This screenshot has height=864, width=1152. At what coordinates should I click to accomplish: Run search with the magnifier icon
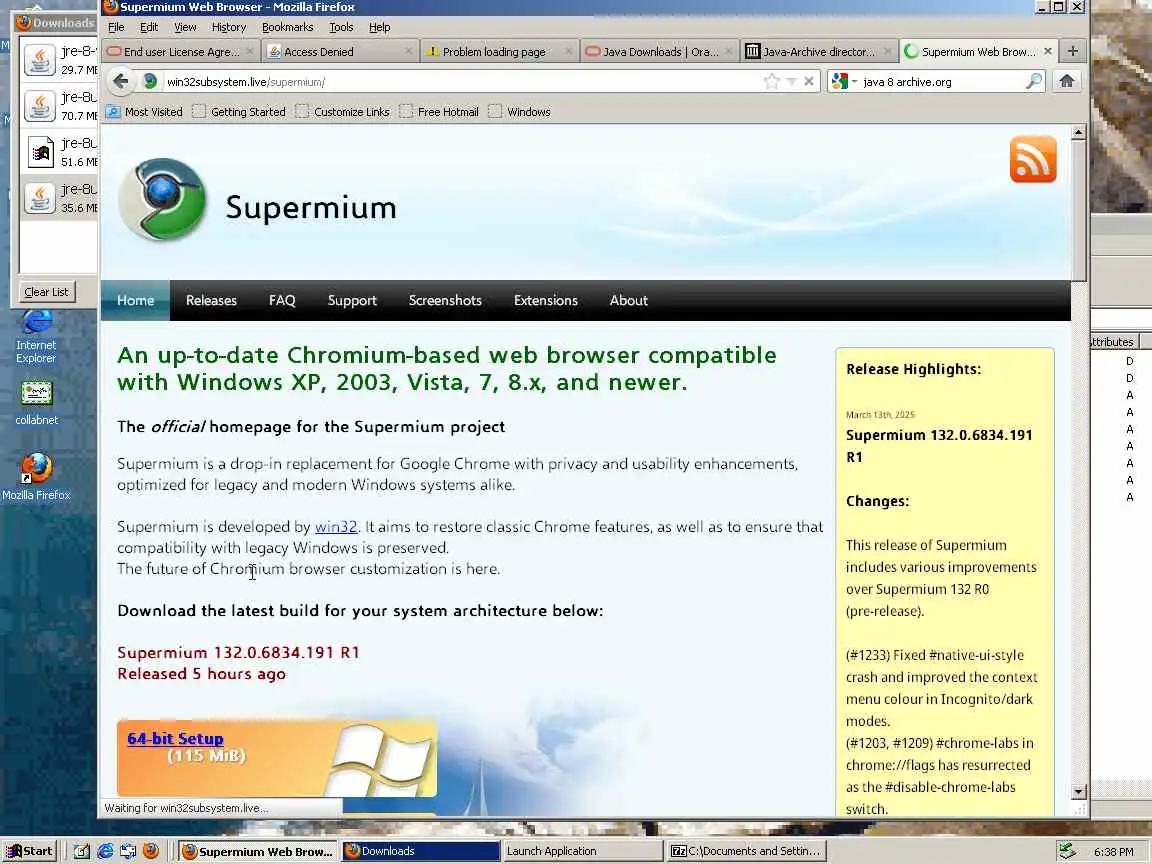1034,82
